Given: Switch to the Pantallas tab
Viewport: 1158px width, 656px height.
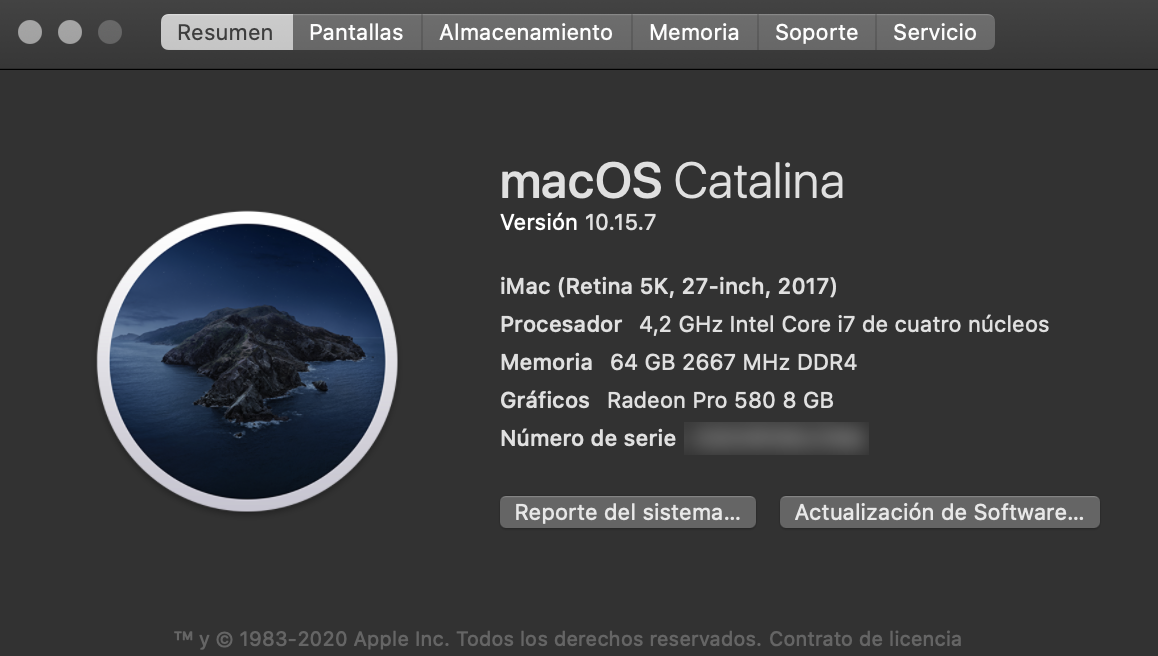Looking at the screenshot, I should point(356,31).
